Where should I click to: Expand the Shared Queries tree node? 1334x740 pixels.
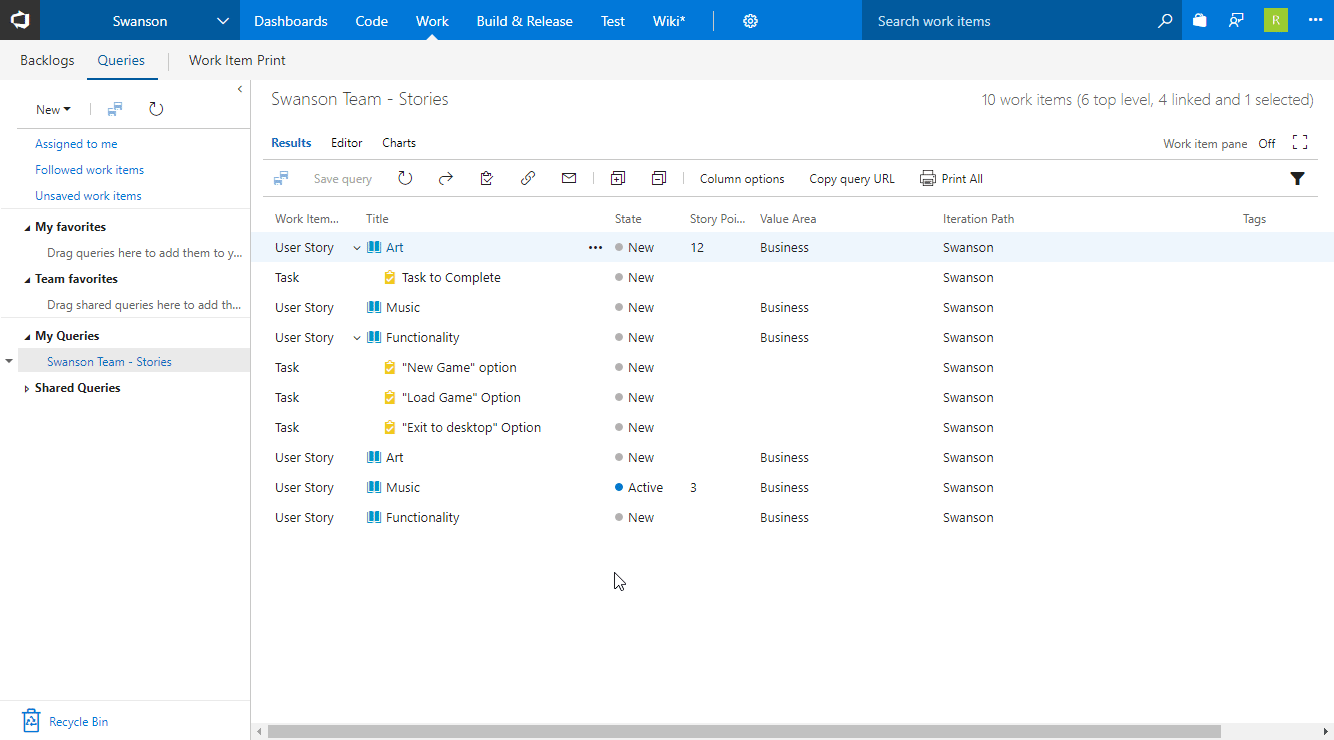[26, 387]
